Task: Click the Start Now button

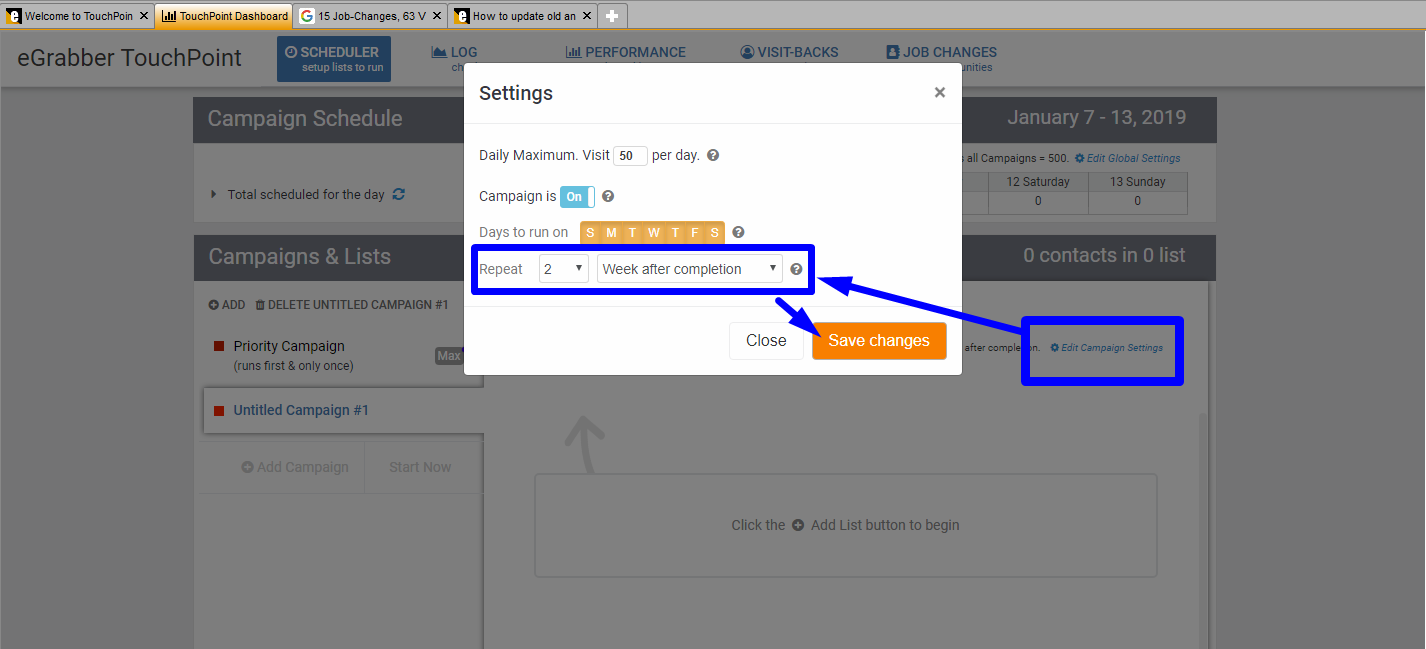Action: 420,467
